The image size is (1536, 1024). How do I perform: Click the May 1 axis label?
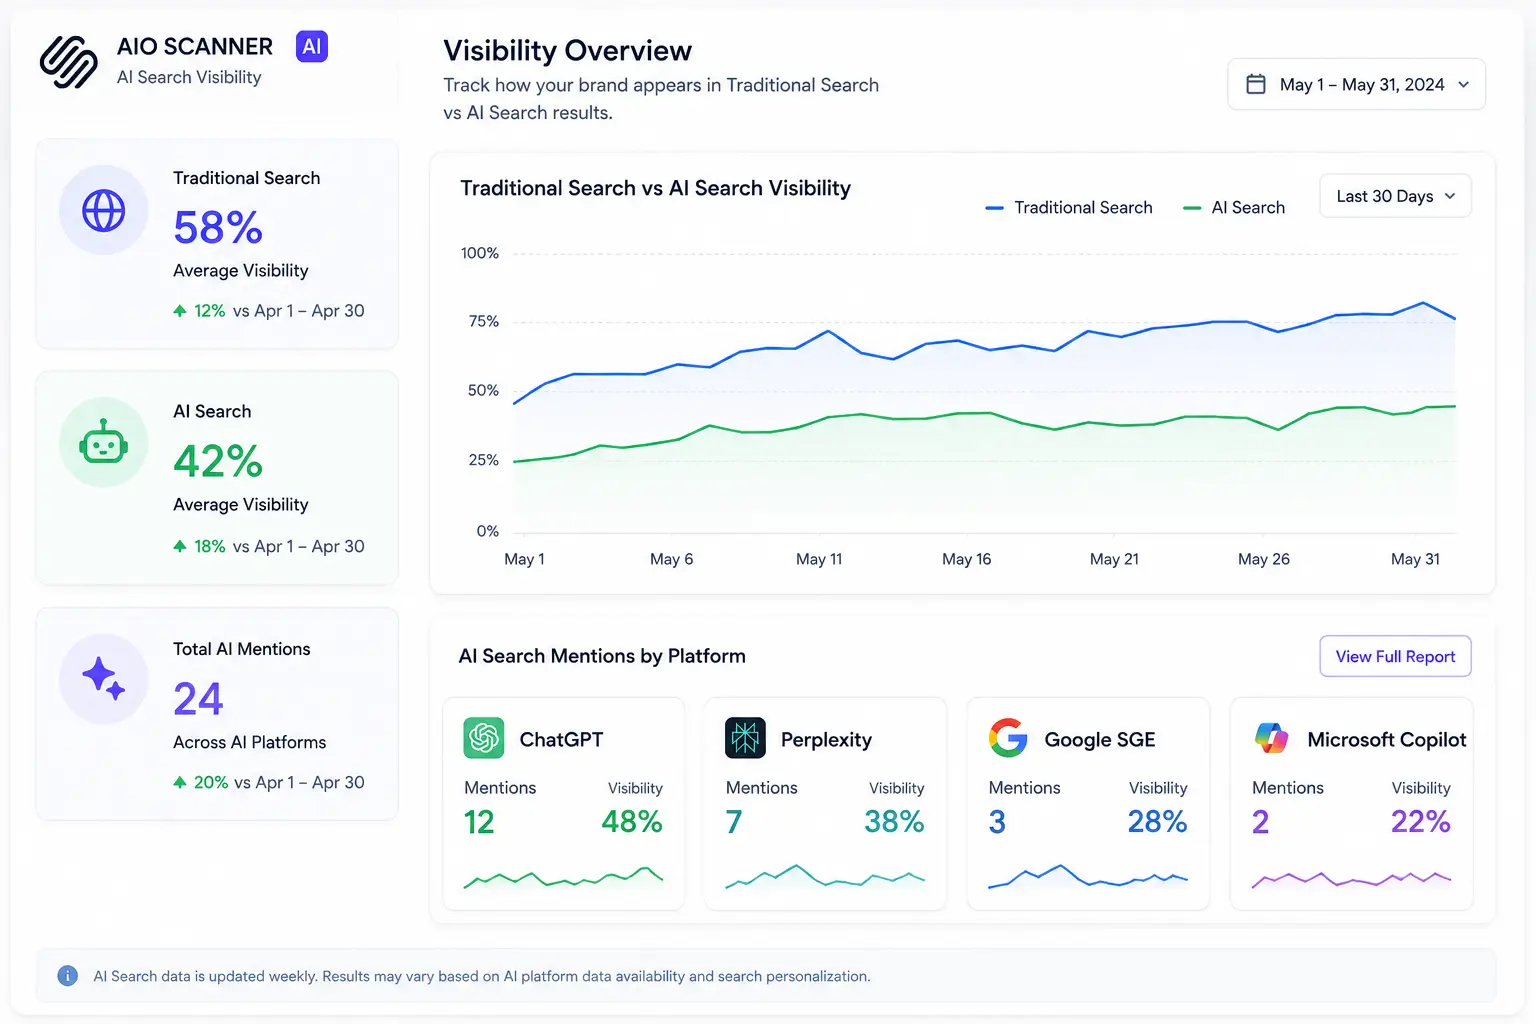pyautogui.click(x=525, y=559)
